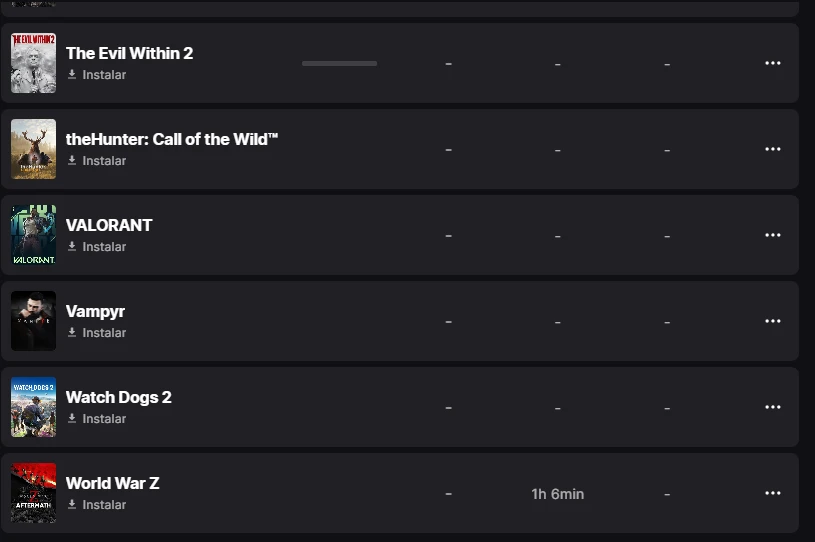Open the Watch Dogs 2 title link
The height and width of the screenshot is (542, 815).
(119, 397)
